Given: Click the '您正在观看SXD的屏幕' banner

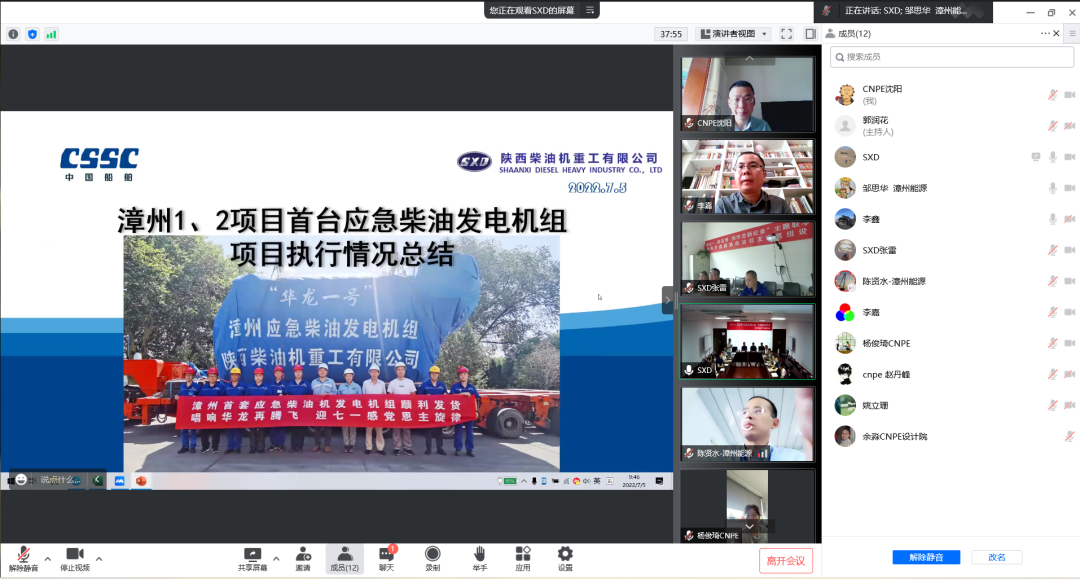Looking at the screenshot, I should point(541,10).
